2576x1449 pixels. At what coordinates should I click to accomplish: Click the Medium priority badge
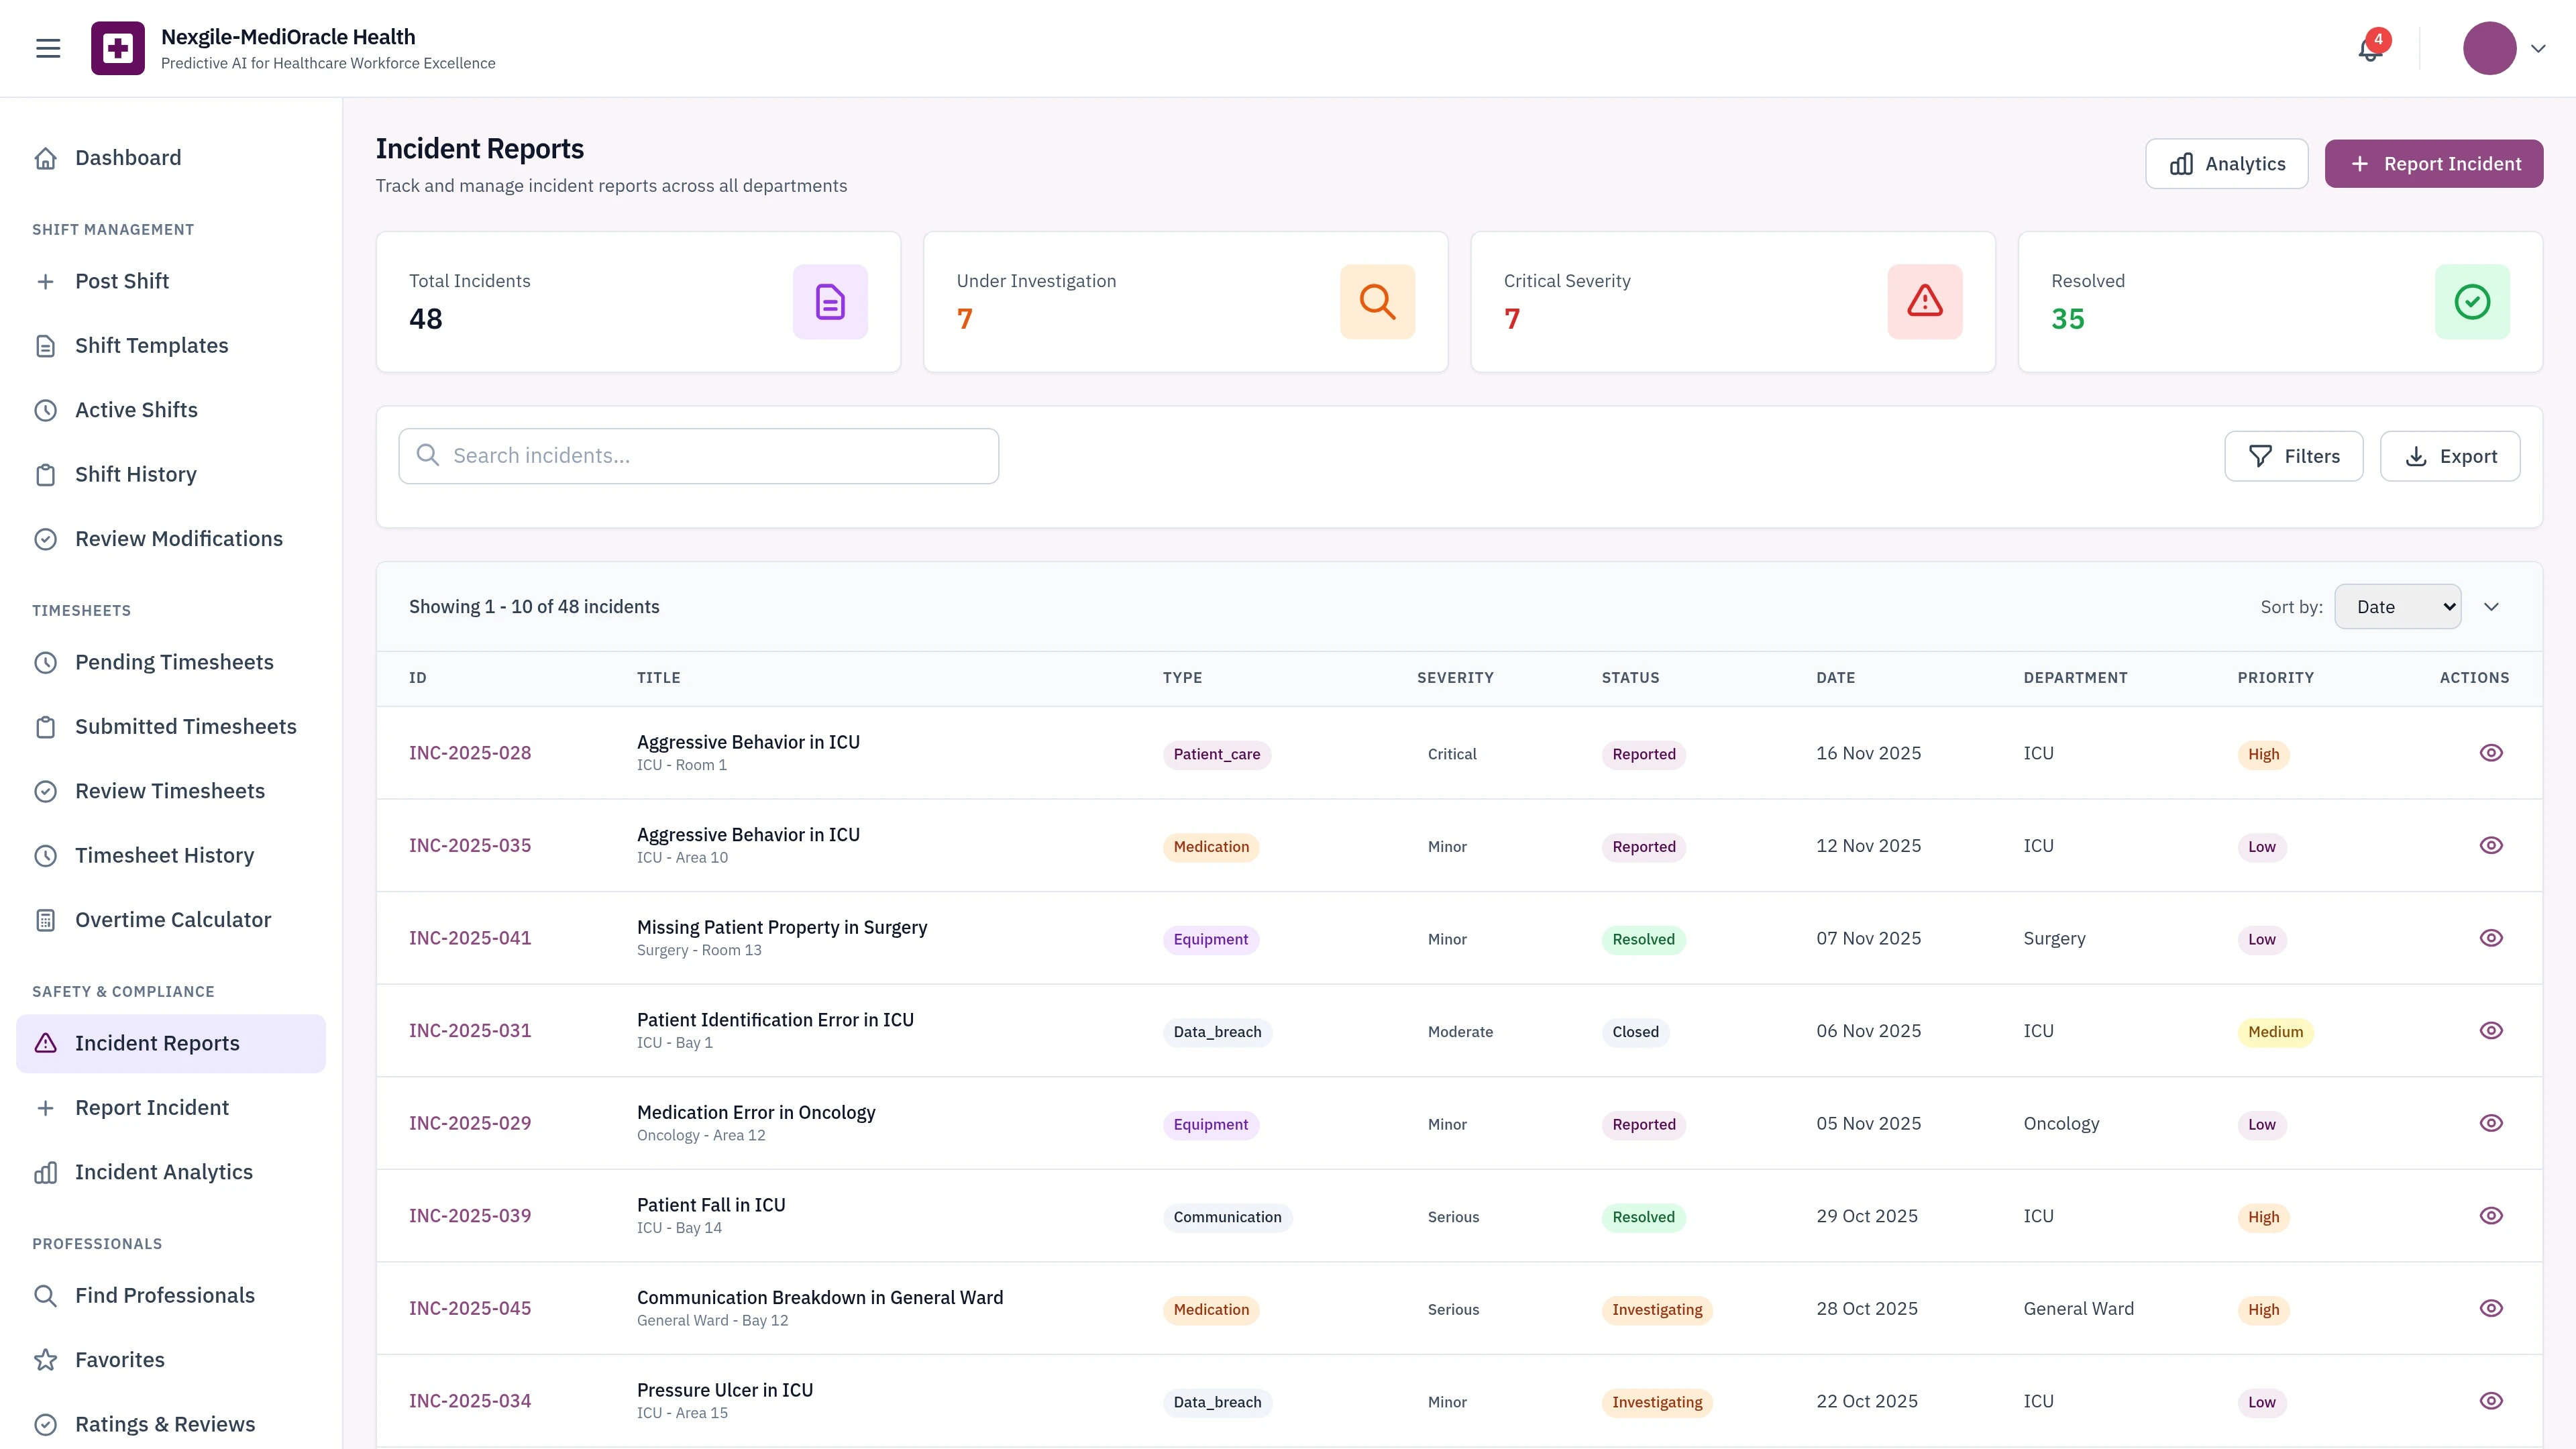[2275, 1032]
